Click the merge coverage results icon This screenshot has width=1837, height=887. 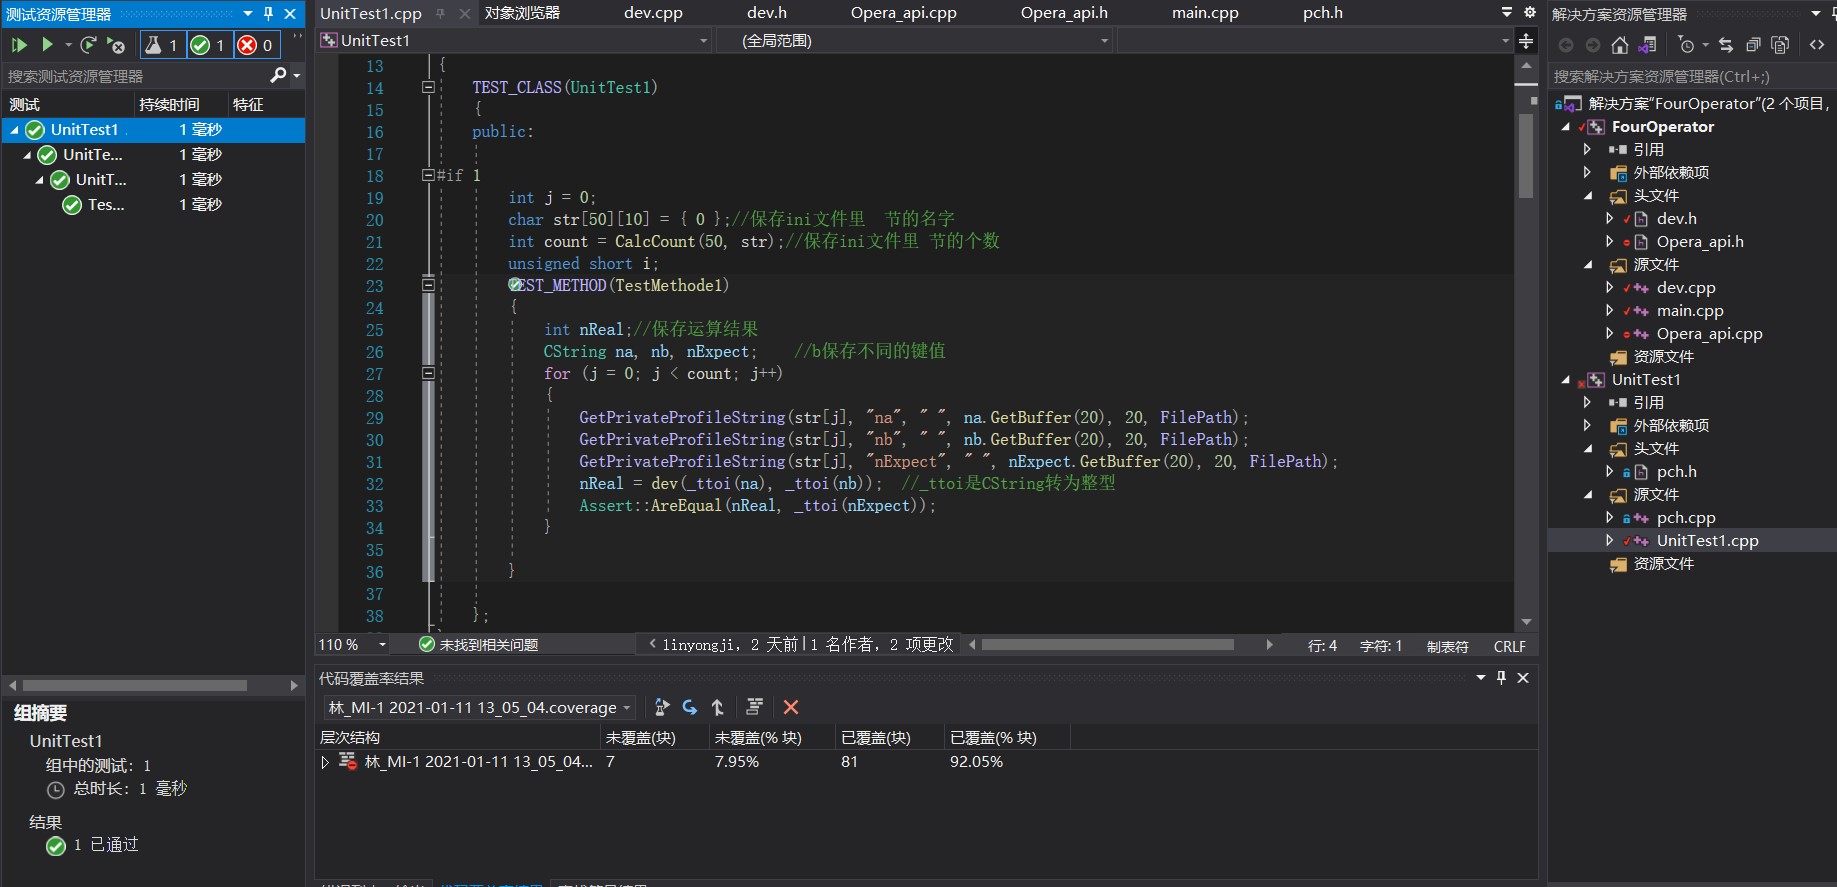click(x=718, y=707)
